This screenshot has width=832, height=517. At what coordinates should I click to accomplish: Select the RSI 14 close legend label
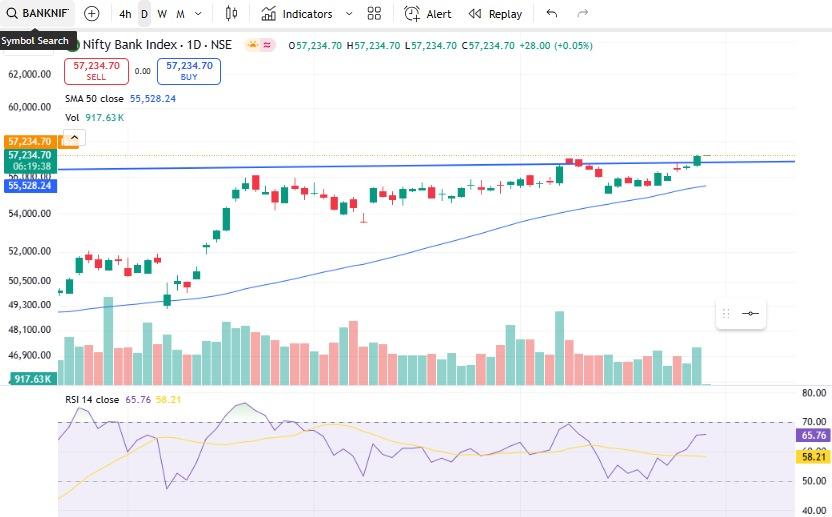tap(92, 400)
